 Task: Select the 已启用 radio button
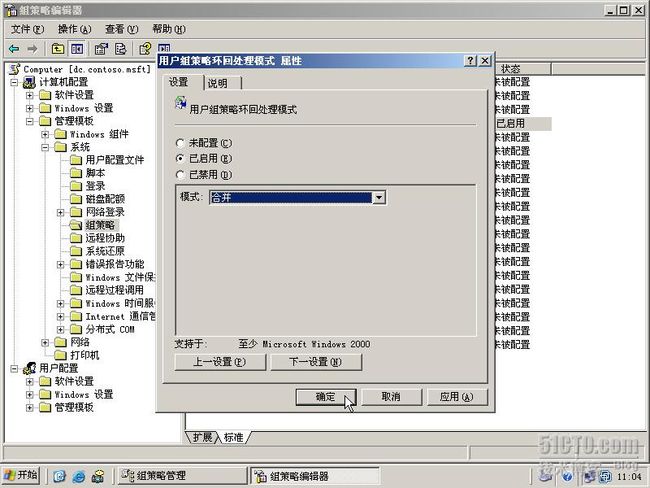[x=180, y=159]
